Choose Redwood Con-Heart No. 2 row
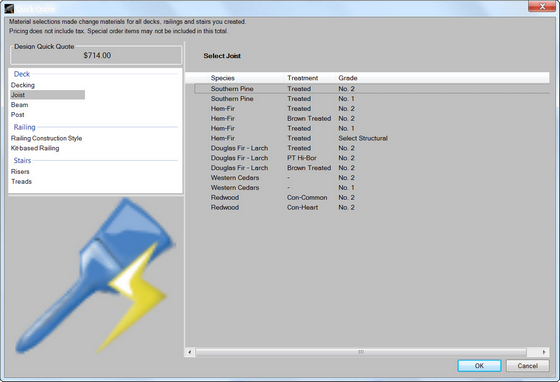The width and height of the screenshot is (560, 382). coord(371,207)
